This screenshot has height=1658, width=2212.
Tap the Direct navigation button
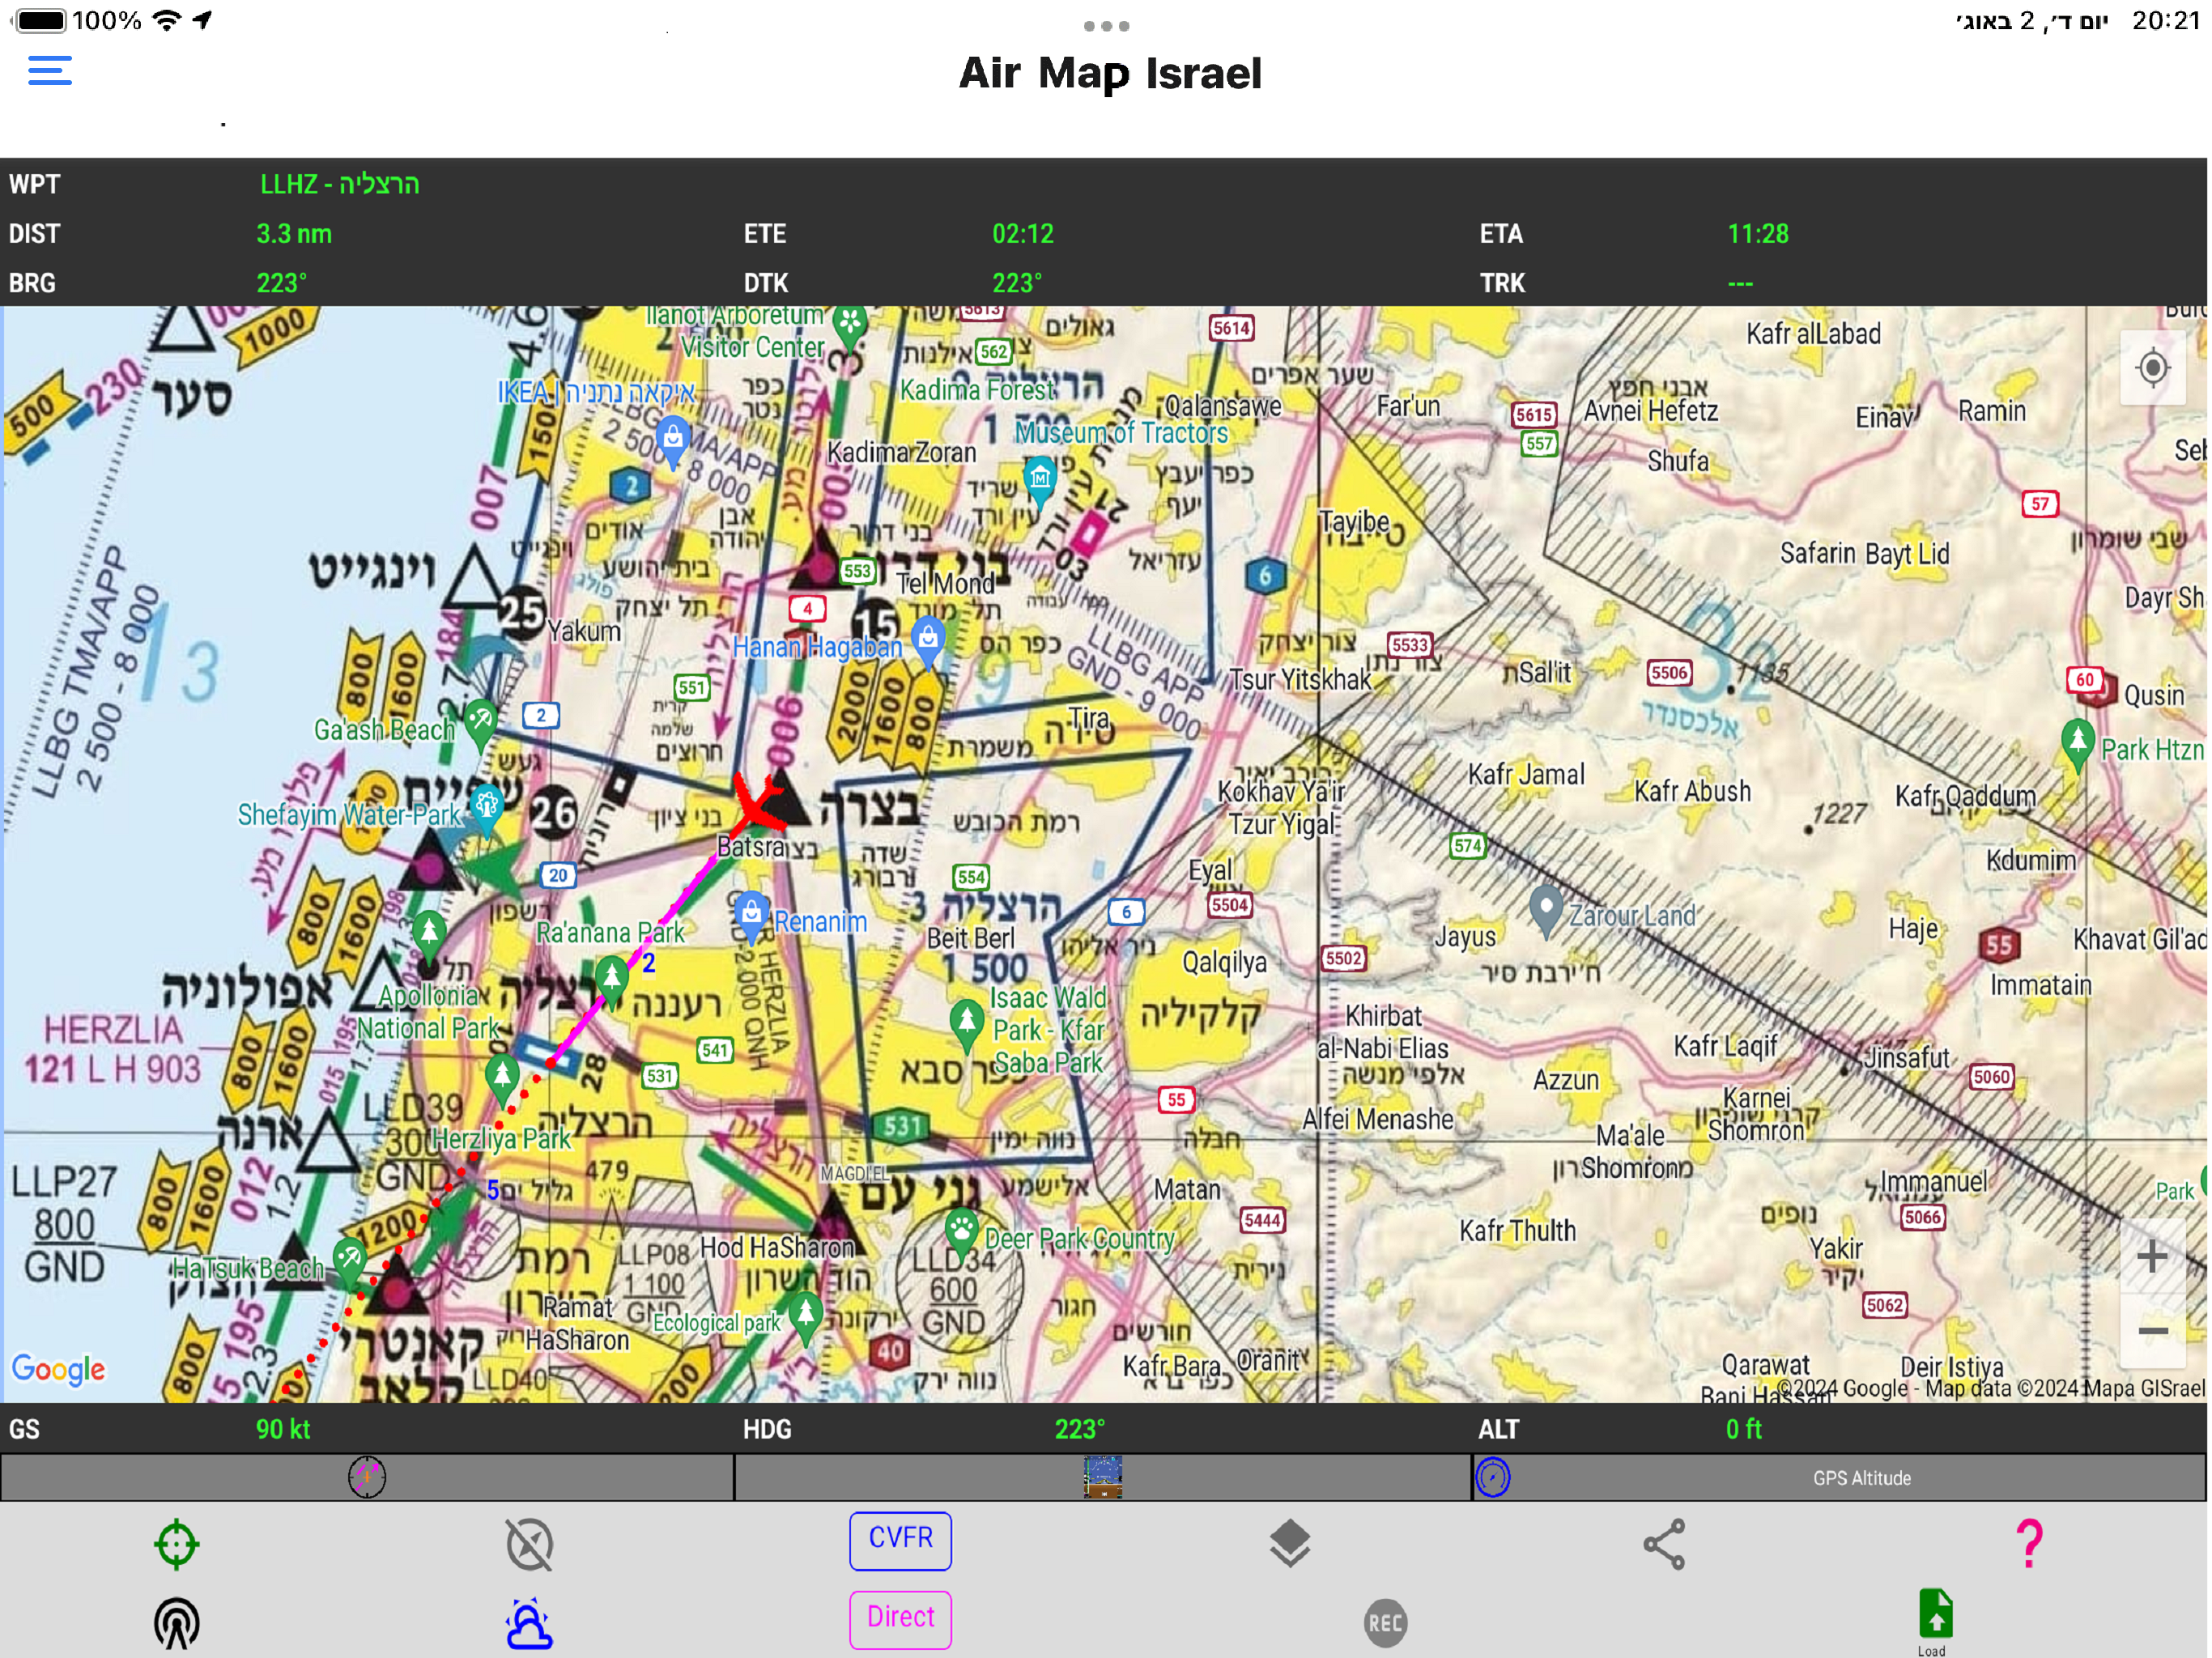pos(900,1619)
